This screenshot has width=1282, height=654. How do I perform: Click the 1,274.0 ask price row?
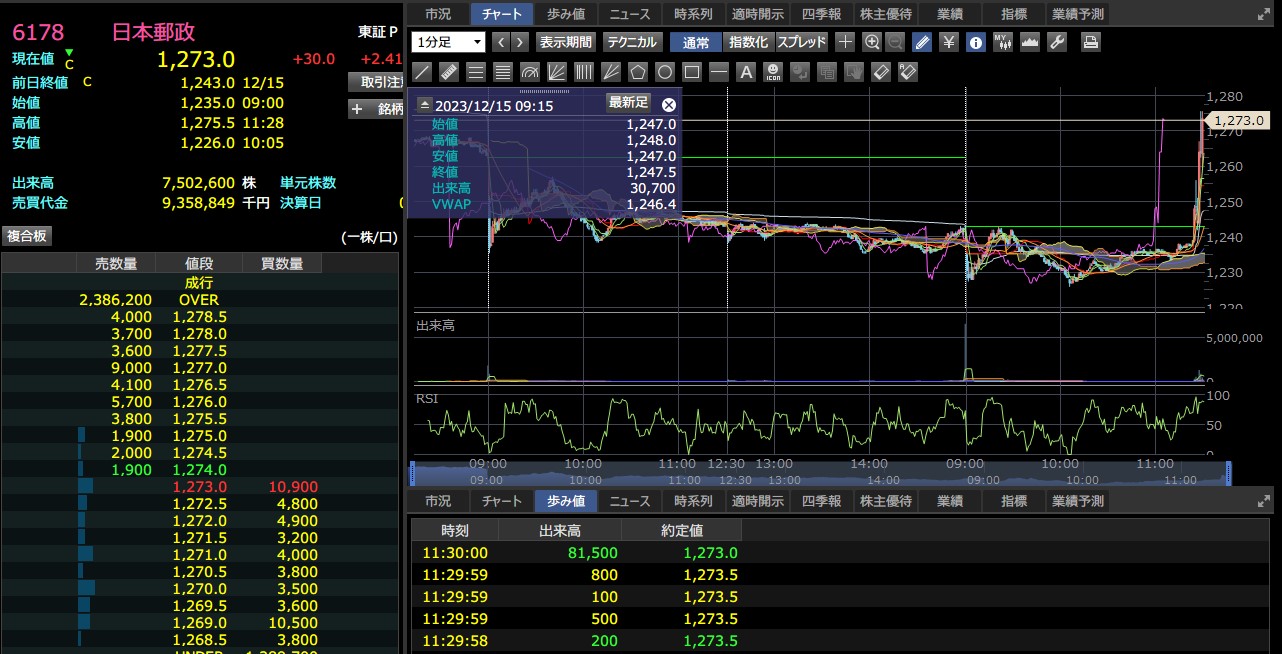[200, 469]
